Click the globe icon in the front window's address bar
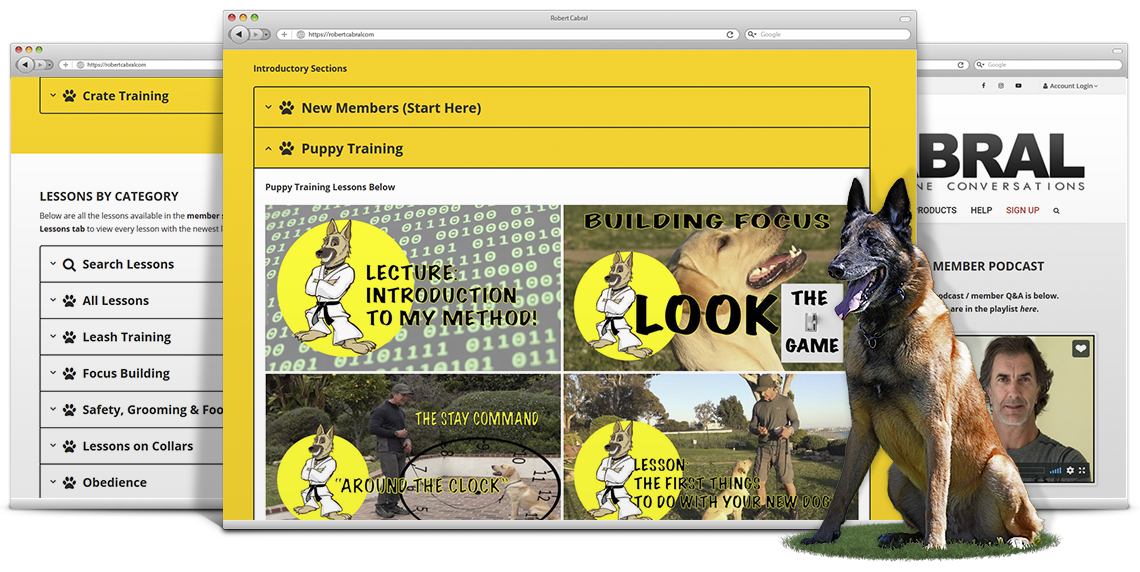This screenshot has height=572, width=1140. tap(301, 34)
